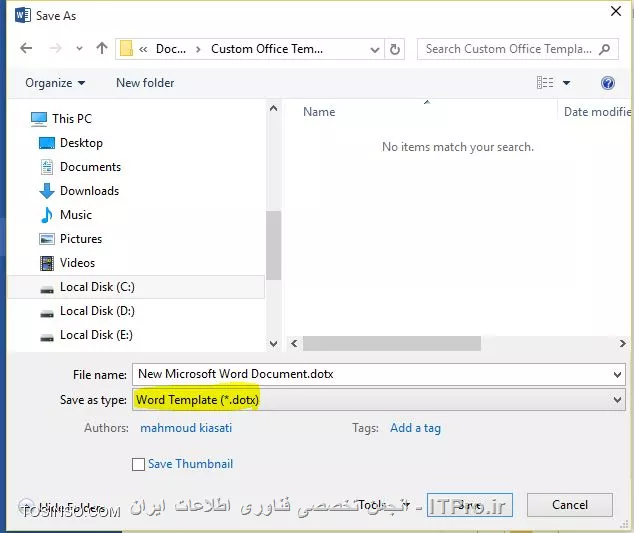Change view layout icon
The width and height of the screenshot is (634, 533).
tap(545, 82)
